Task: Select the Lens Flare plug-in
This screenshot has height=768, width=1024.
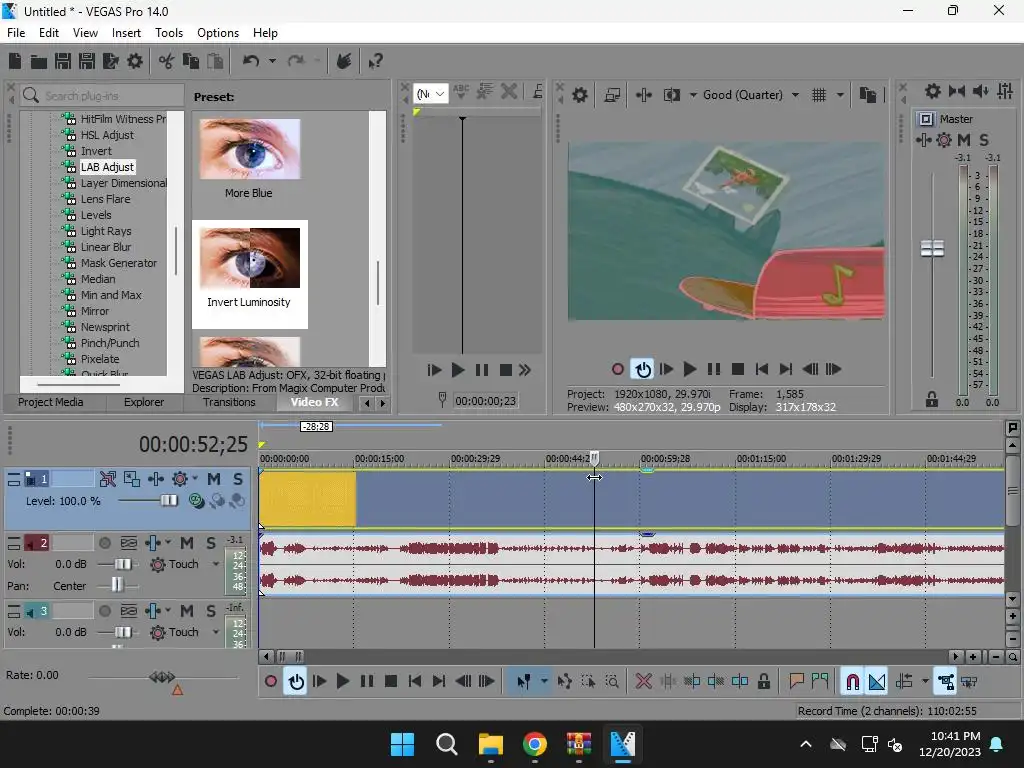Action: 105,199
